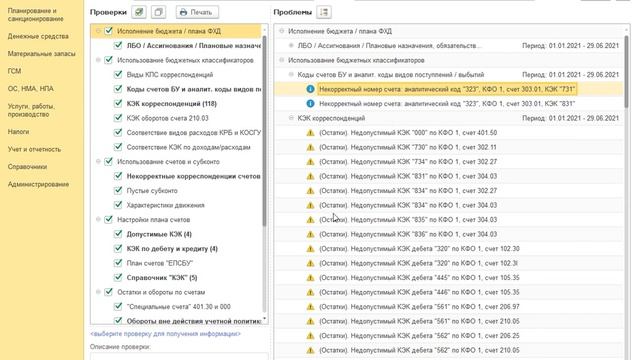The image size is (640, 360).
Task: Click the uncheck-all icon beside Проверки
Action: point(158,12)
